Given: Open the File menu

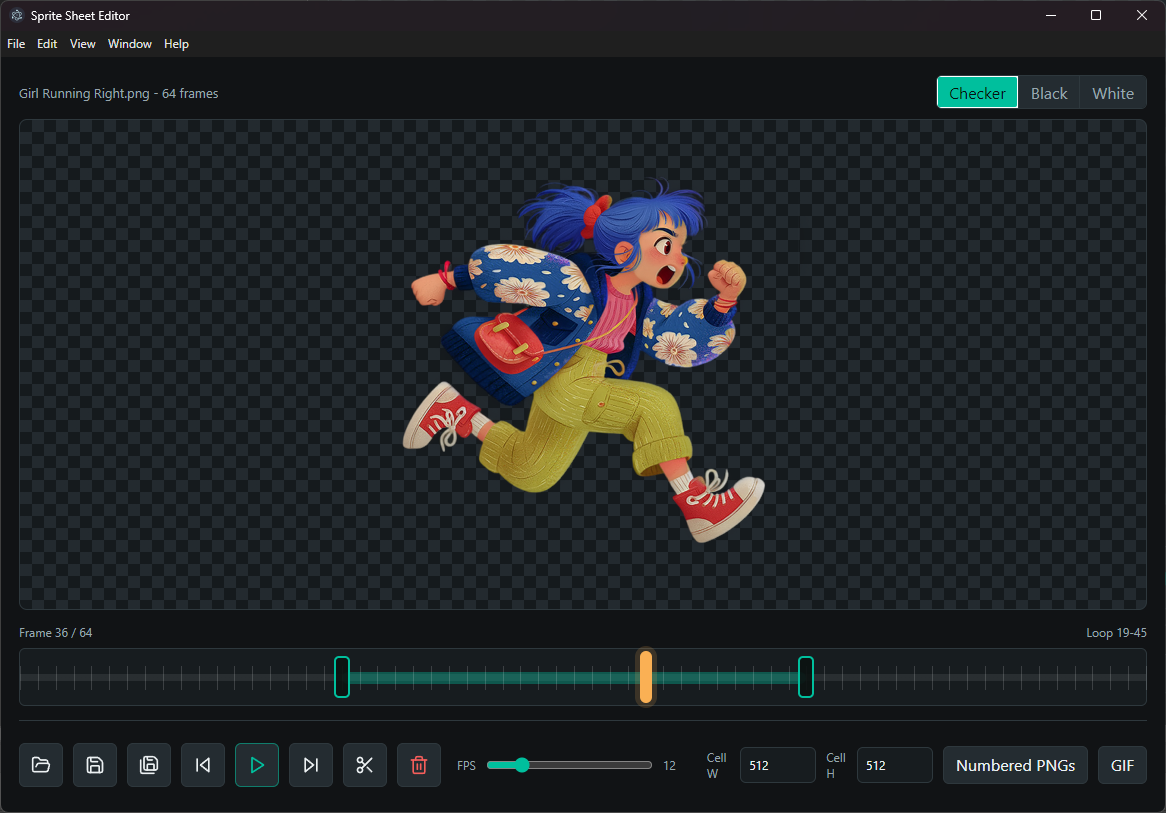Looking at the screenshot, I should coord(16,44).
